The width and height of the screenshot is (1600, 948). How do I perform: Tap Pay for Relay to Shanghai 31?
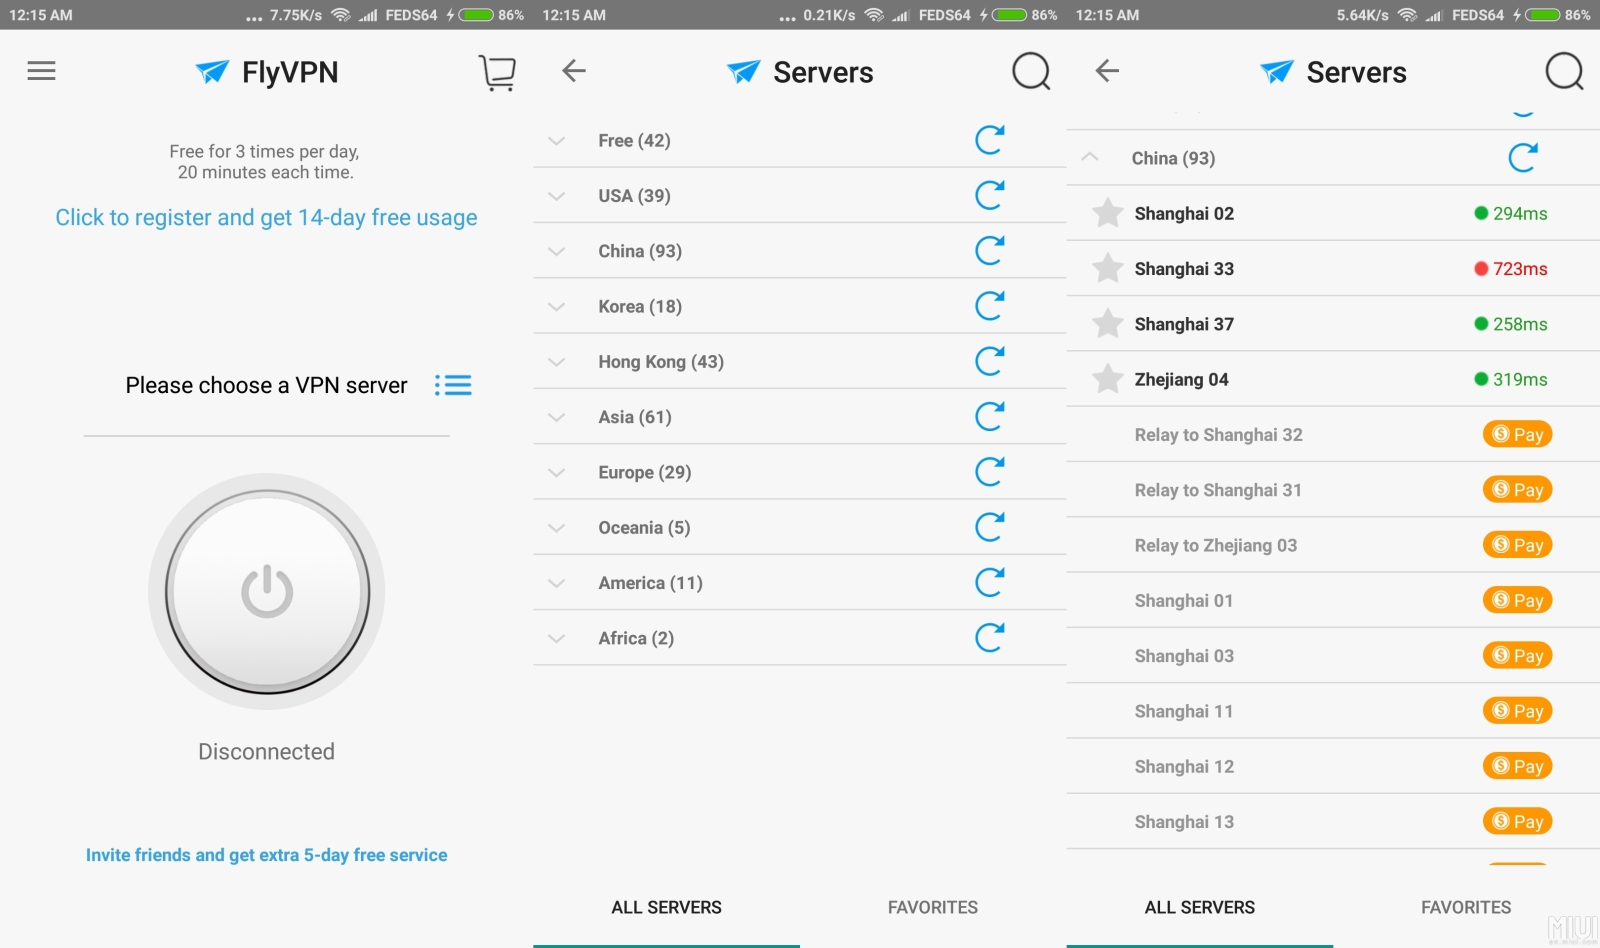(x=1517, y=489)
